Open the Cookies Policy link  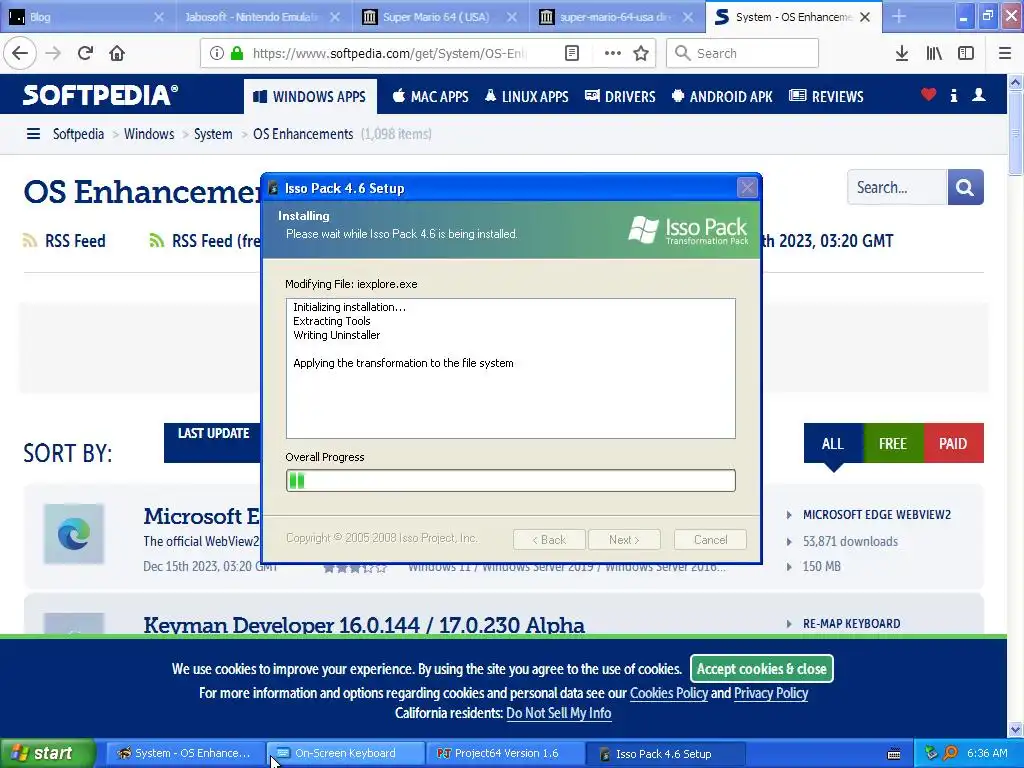point(668,693)
